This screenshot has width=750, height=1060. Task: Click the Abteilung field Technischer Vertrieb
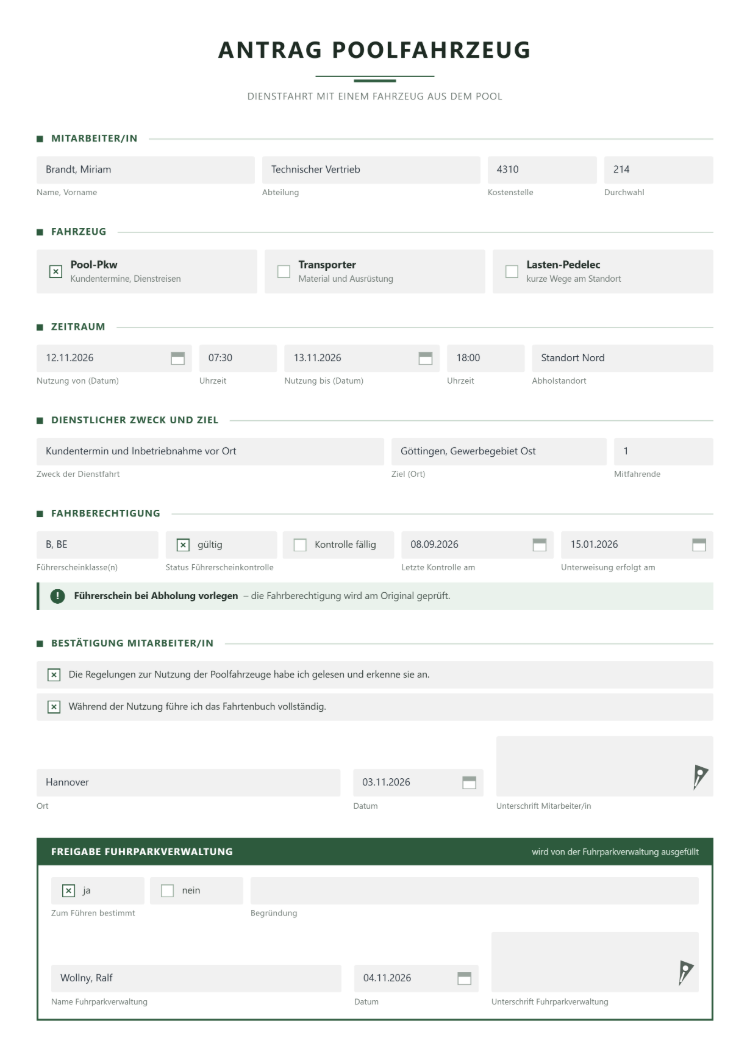tap(371, 170)
